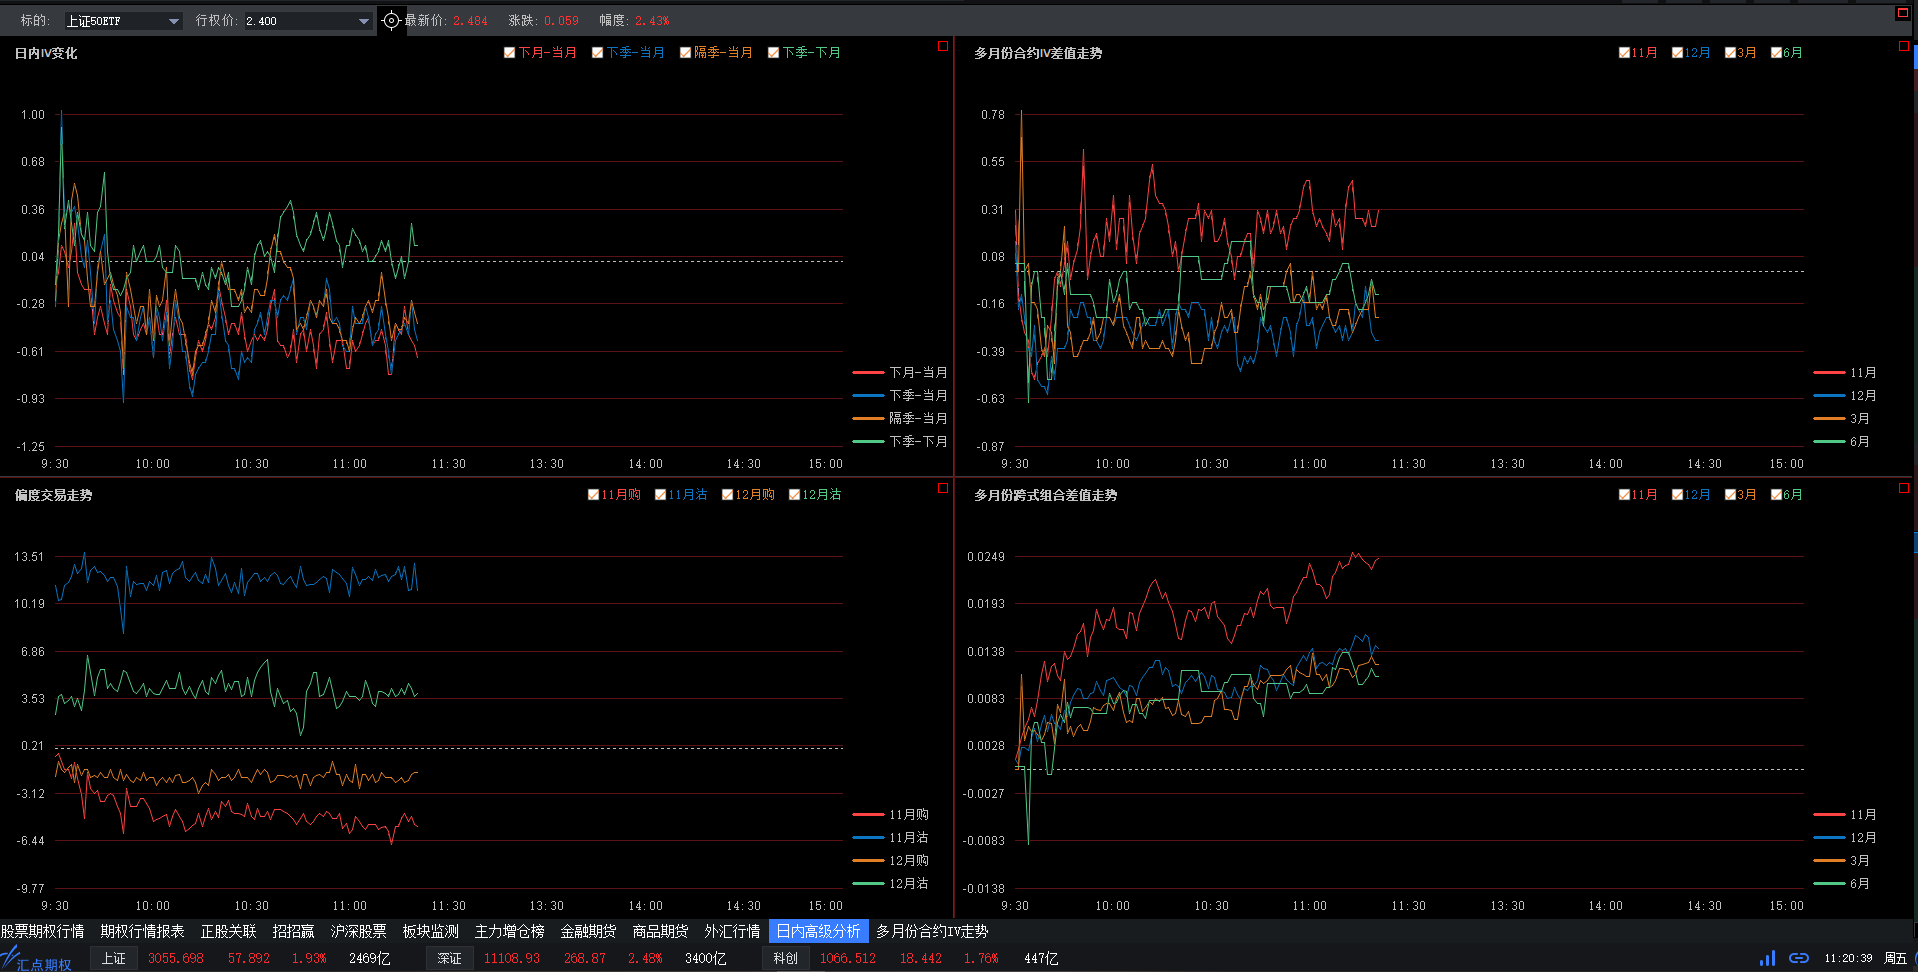Open the 主力增仓榜 tab
Image resolution: width=1918 pixels, height=972 pixels.
click(x=509, y=931)
